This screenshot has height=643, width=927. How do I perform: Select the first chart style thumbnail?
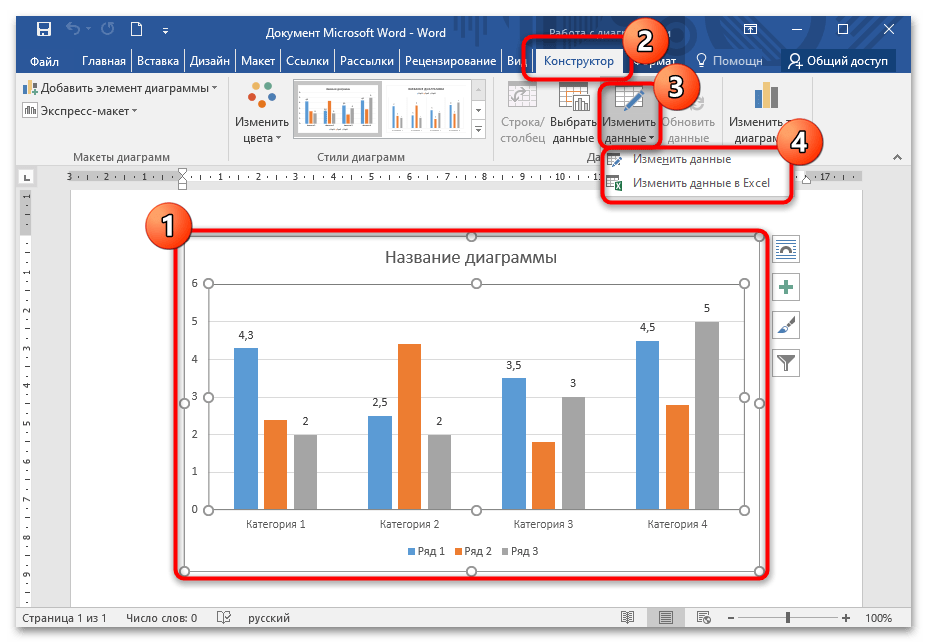[338, 109]
